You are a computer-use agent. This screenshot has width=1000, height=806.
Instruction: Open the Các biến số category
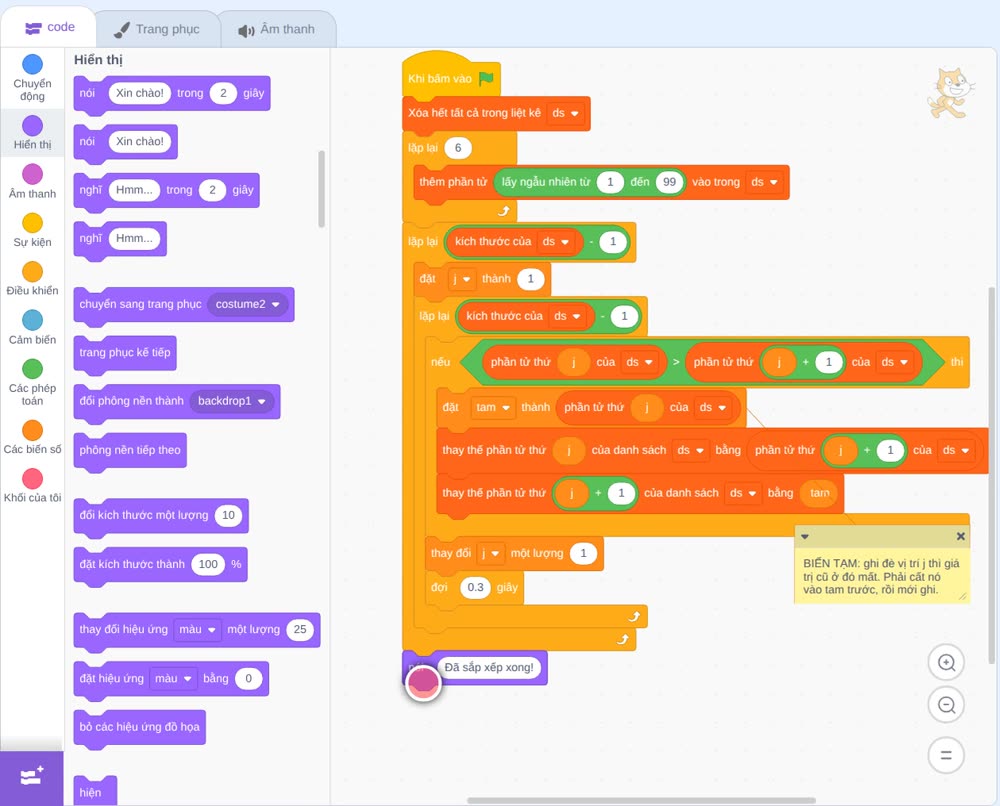coord(33,437)
